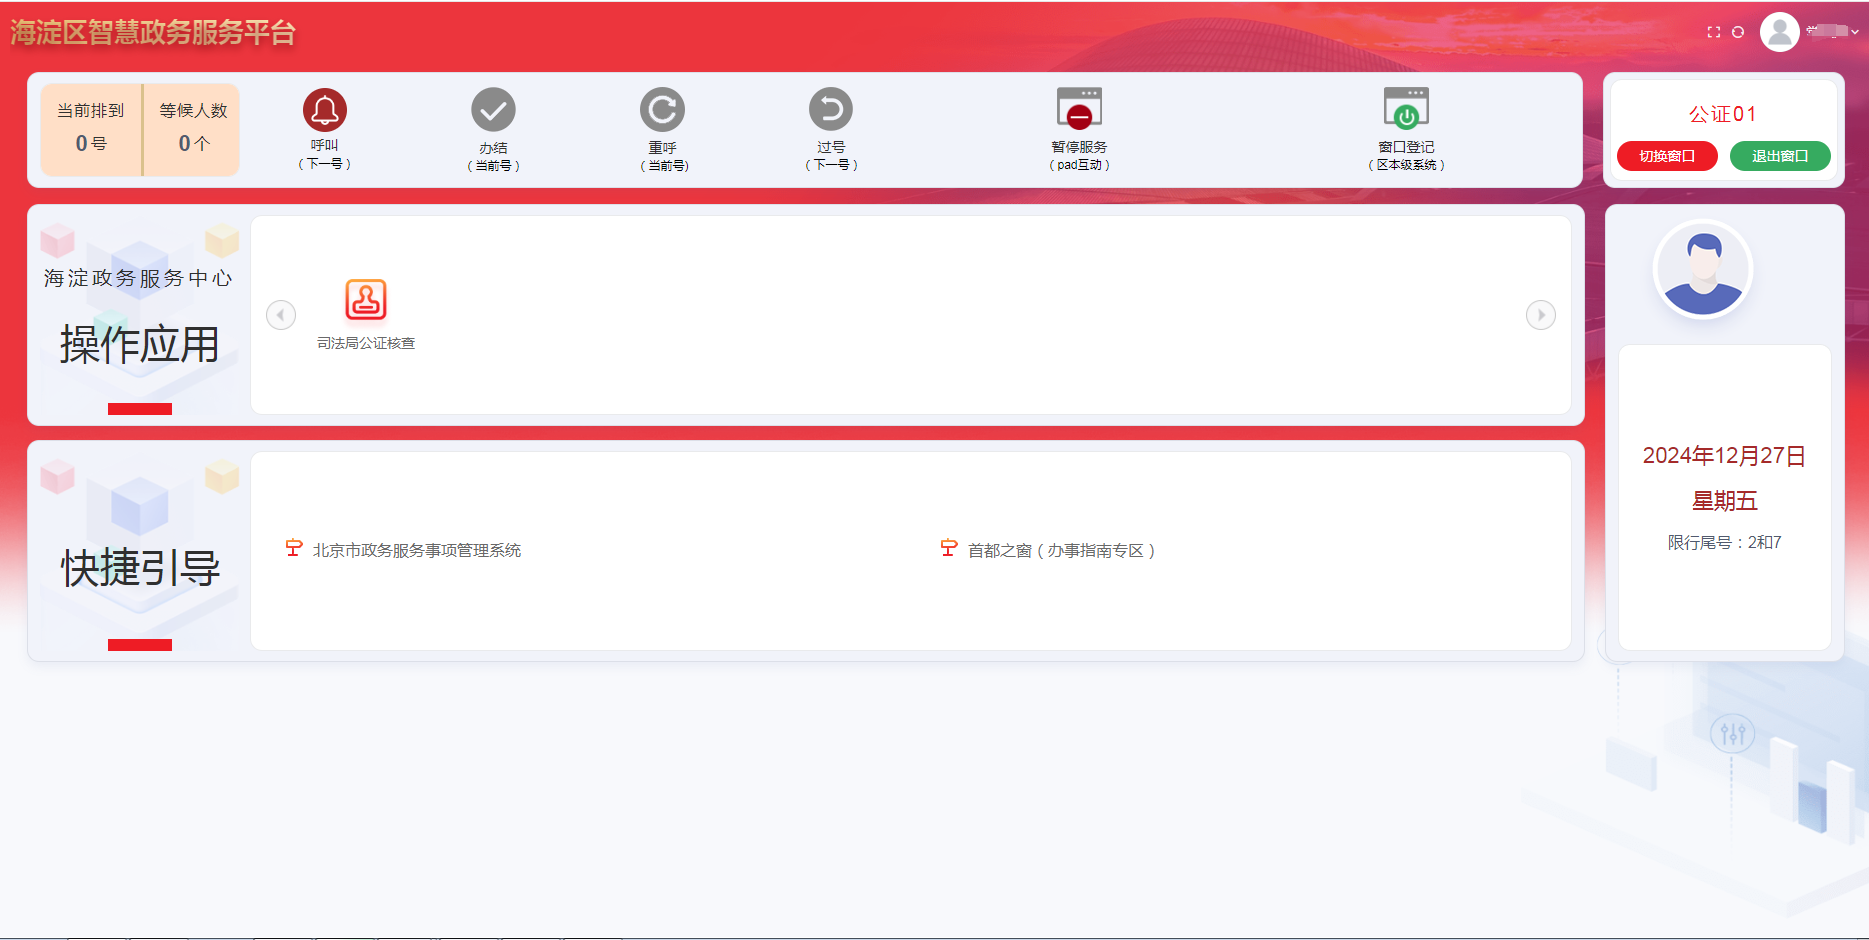The width and height of the screenshot is (1869, 940).
Task: Select the 操作应用 section tab
Action: (x=139, y=345)
